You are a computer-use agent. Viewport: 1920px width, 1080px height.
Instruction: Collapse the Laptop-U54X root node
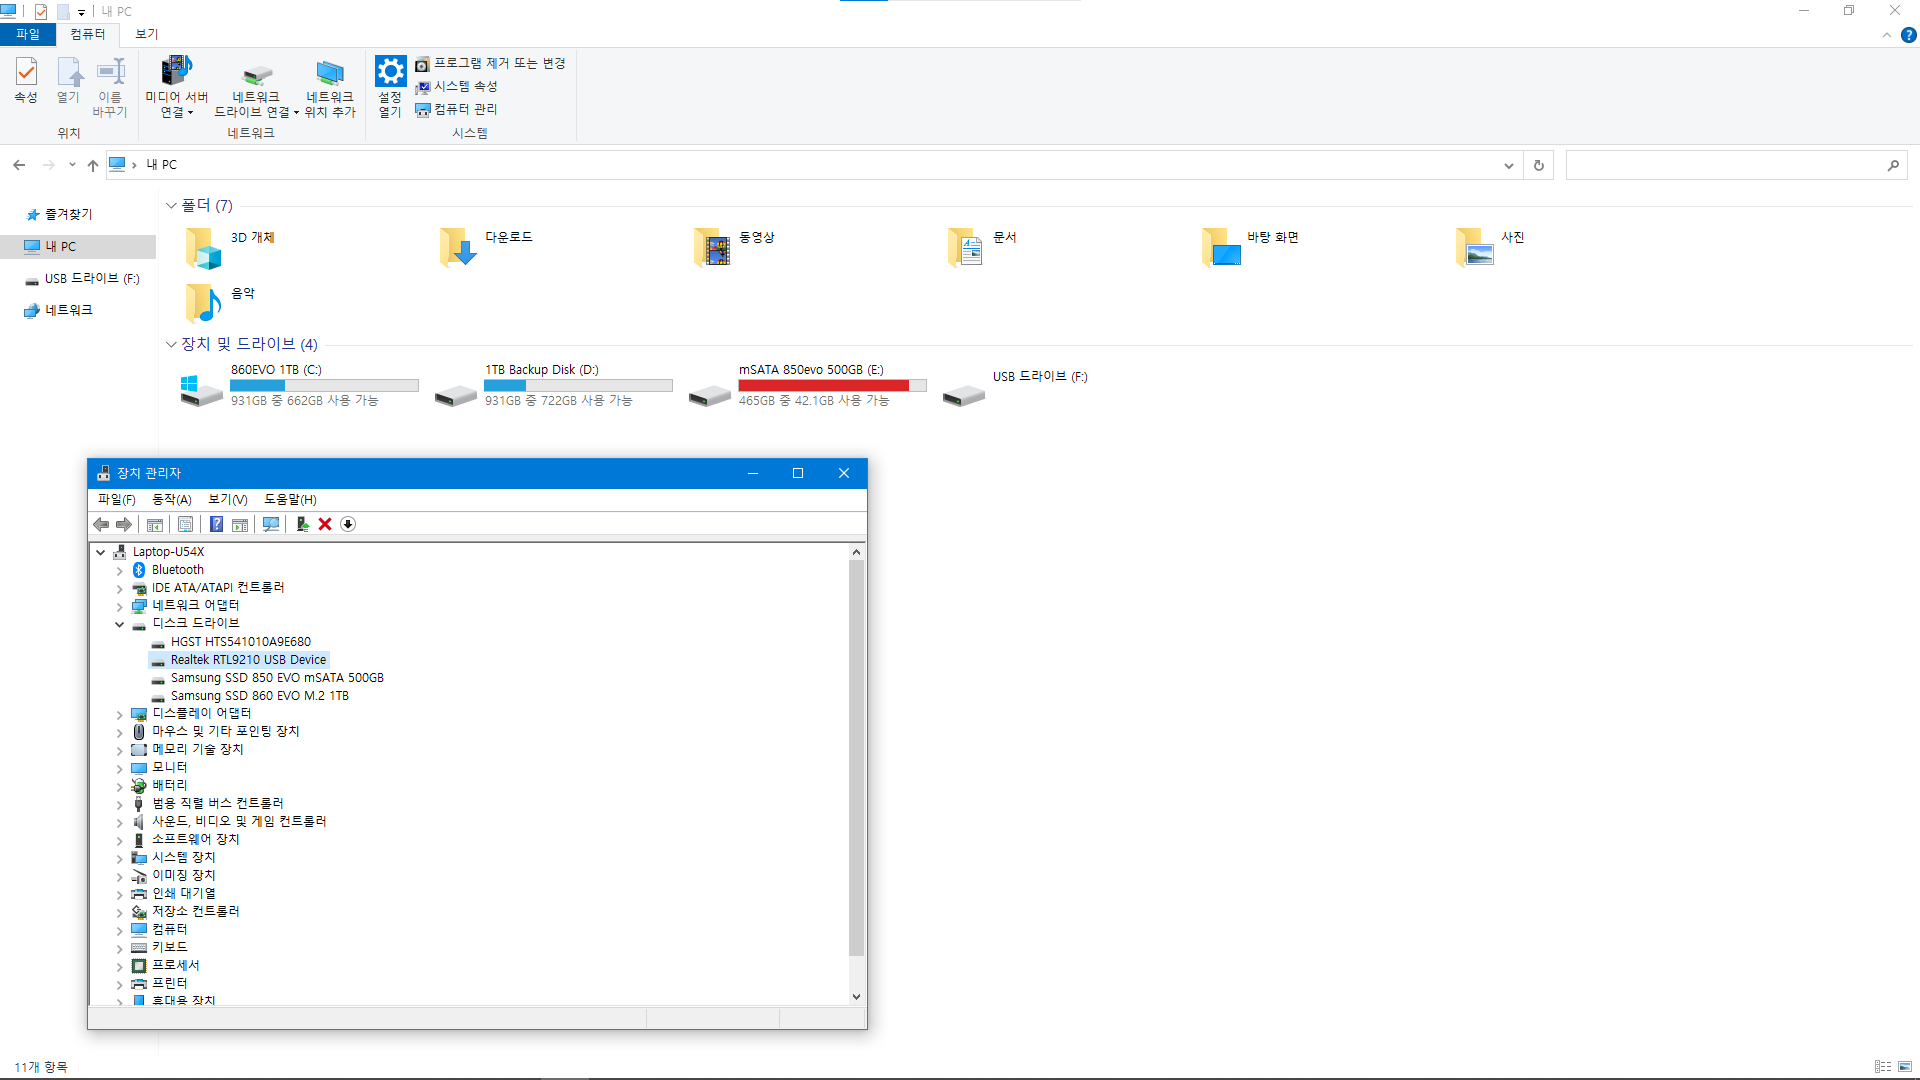click(x=101, y=553)
